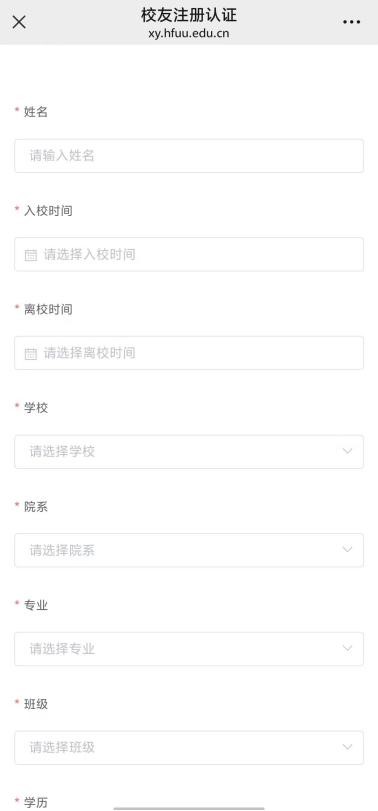Expand the 请选择专业 dropdown

189,649
